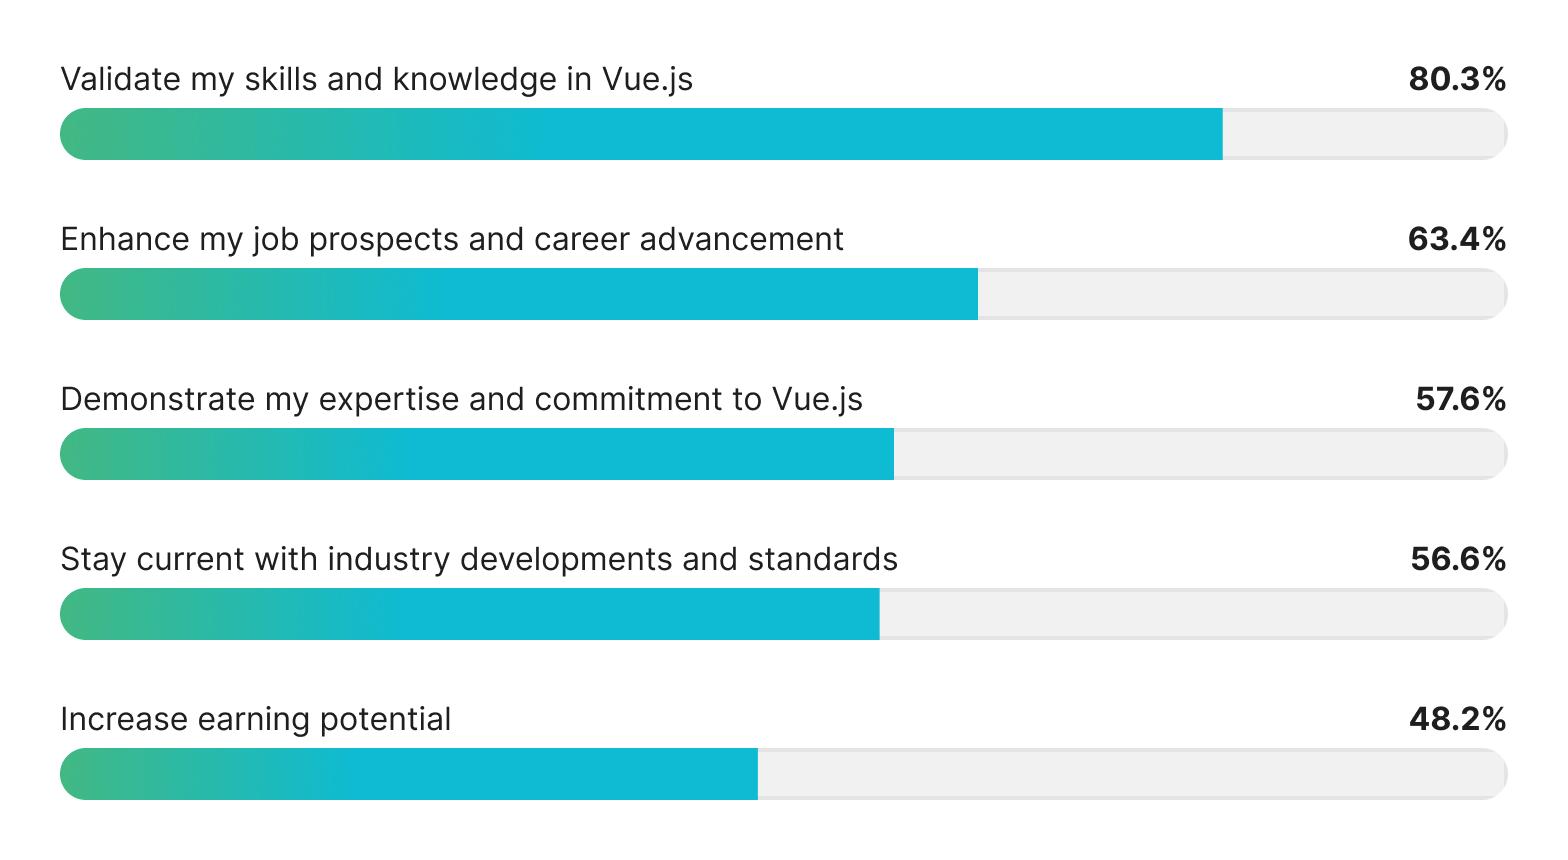This screenshot has height=860, width=1568.
Task: Click the filled part of the Demonstrate expertise bar
Action: pos(477,454)
